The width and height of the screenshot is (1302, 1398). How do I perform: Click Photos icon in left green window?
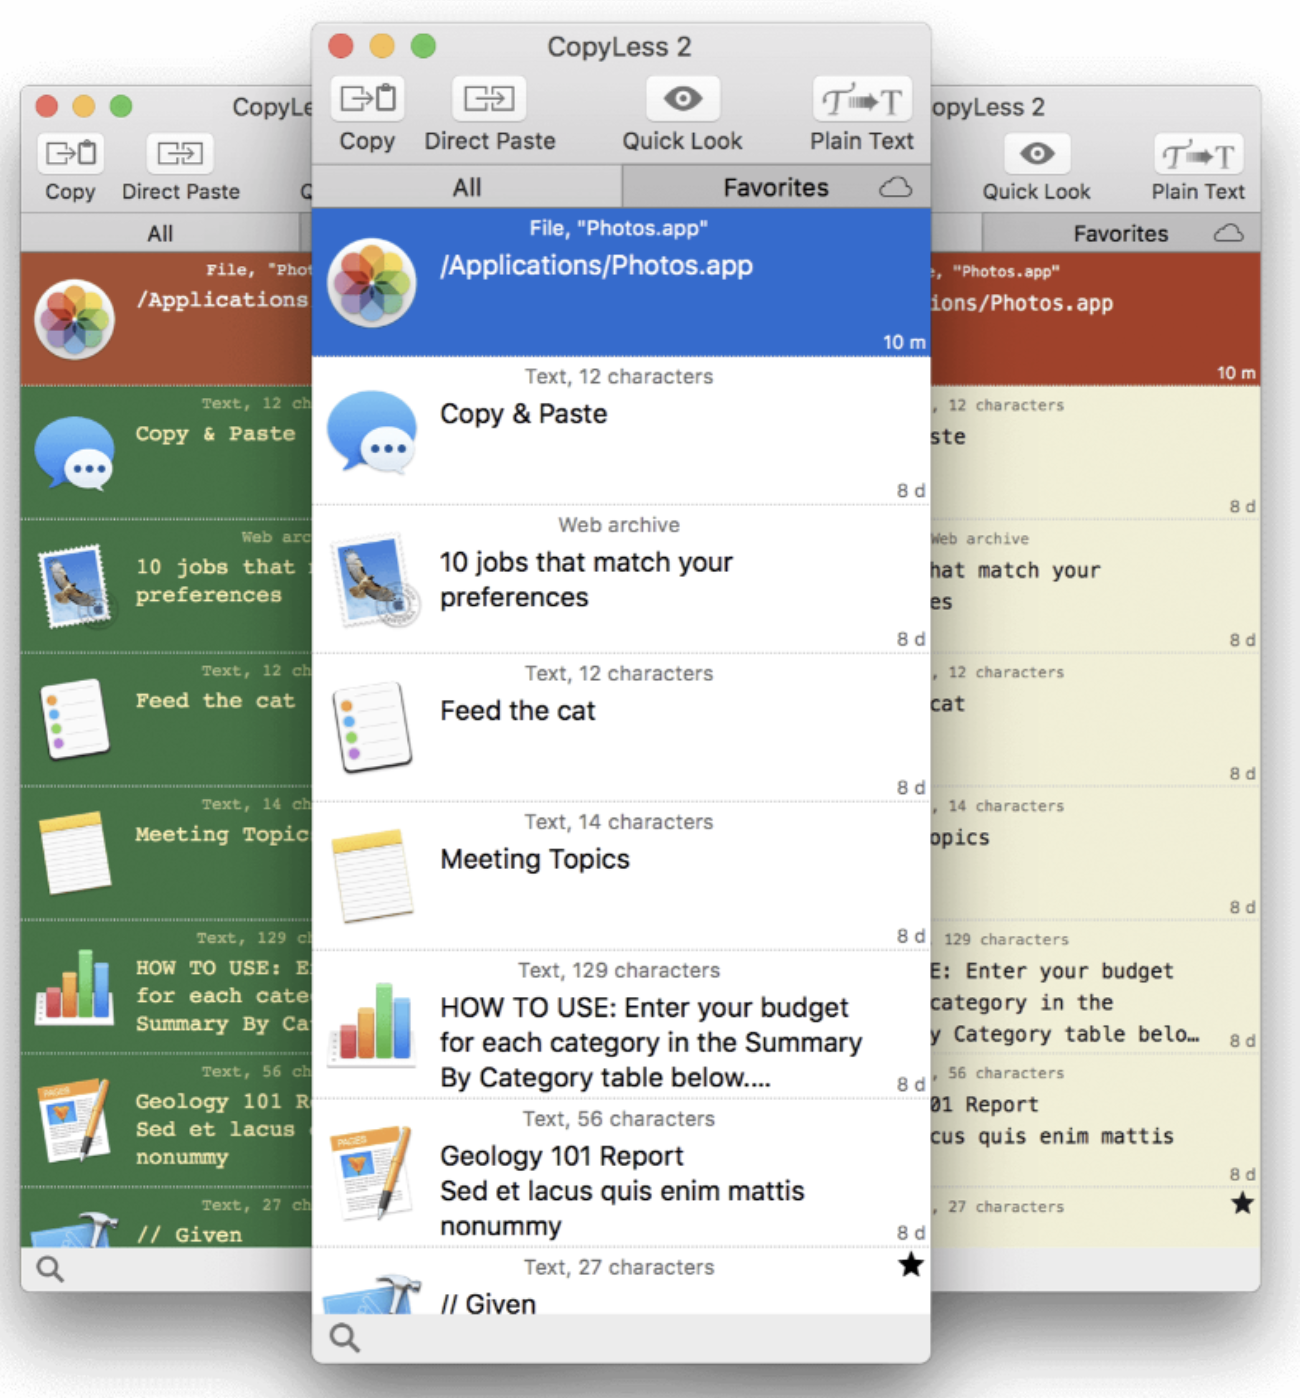(x=74, y=319)
